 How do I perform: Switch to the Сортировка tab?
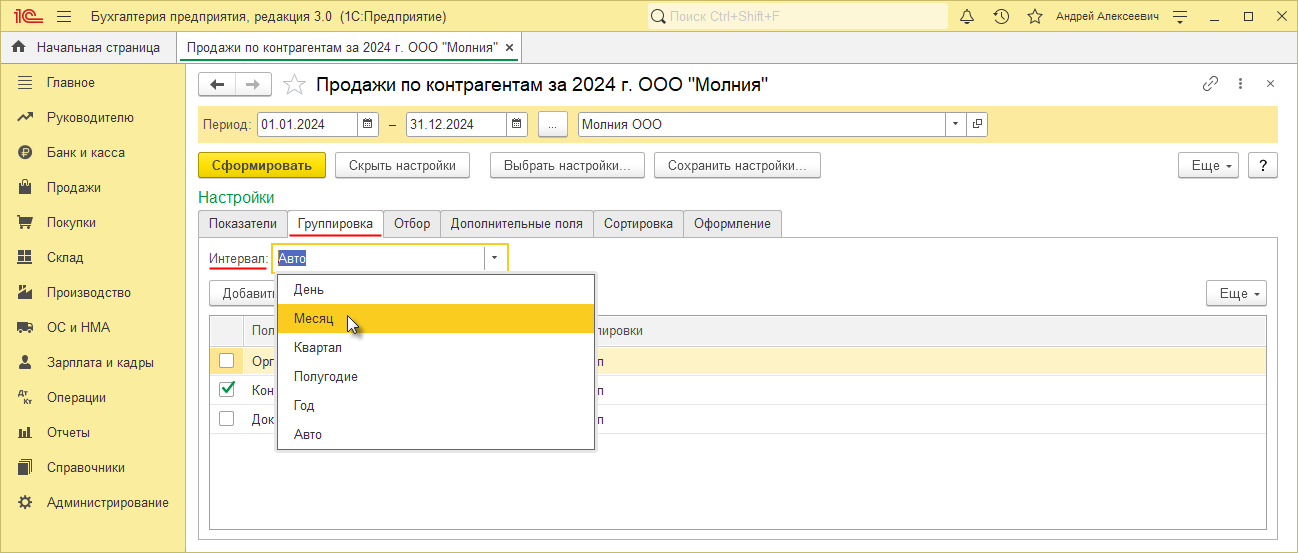638,224
